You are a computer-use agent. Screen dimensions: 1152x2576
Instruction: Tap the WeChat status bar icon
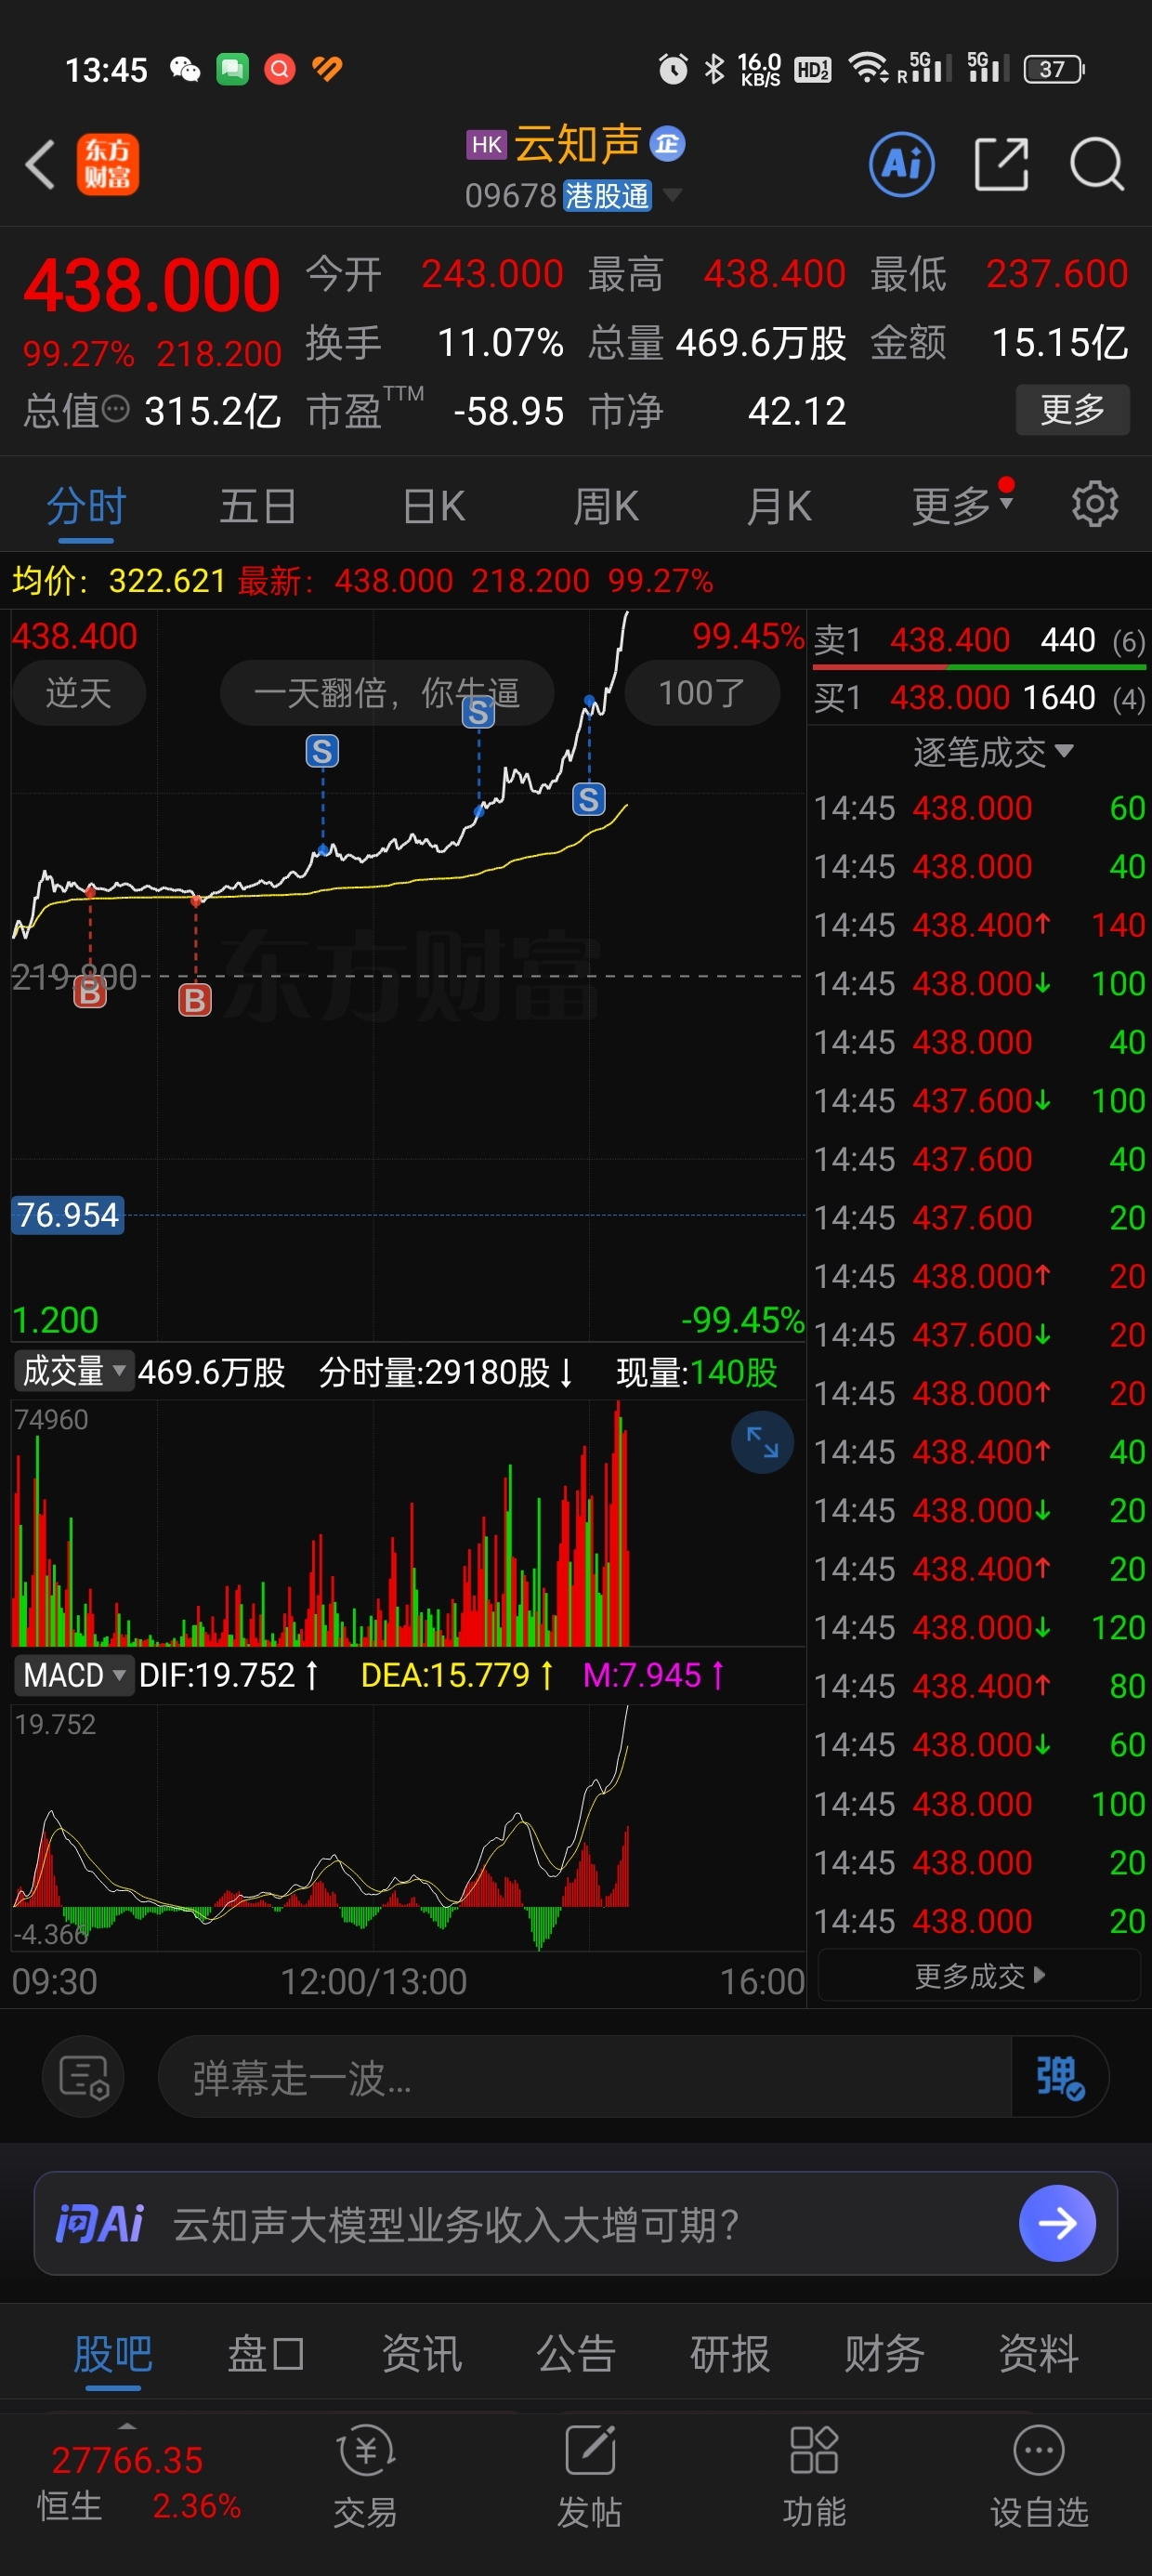(x=185, y=69)
